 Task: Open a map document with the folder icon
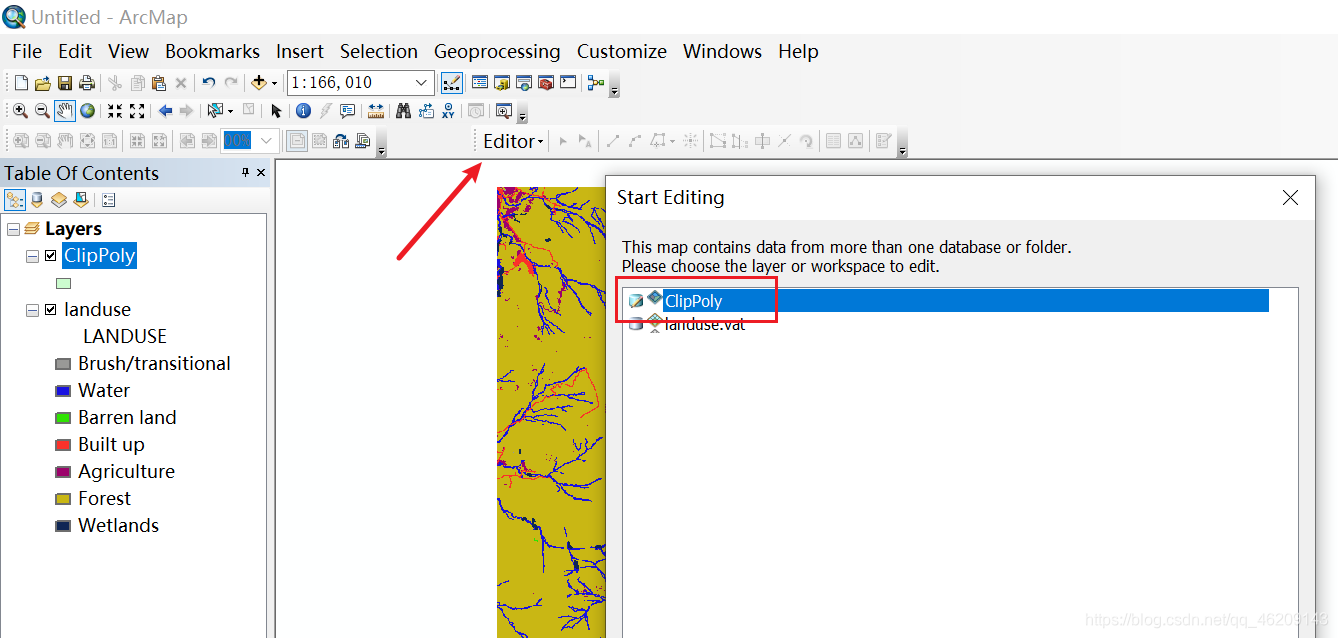(x=43, y=83)
